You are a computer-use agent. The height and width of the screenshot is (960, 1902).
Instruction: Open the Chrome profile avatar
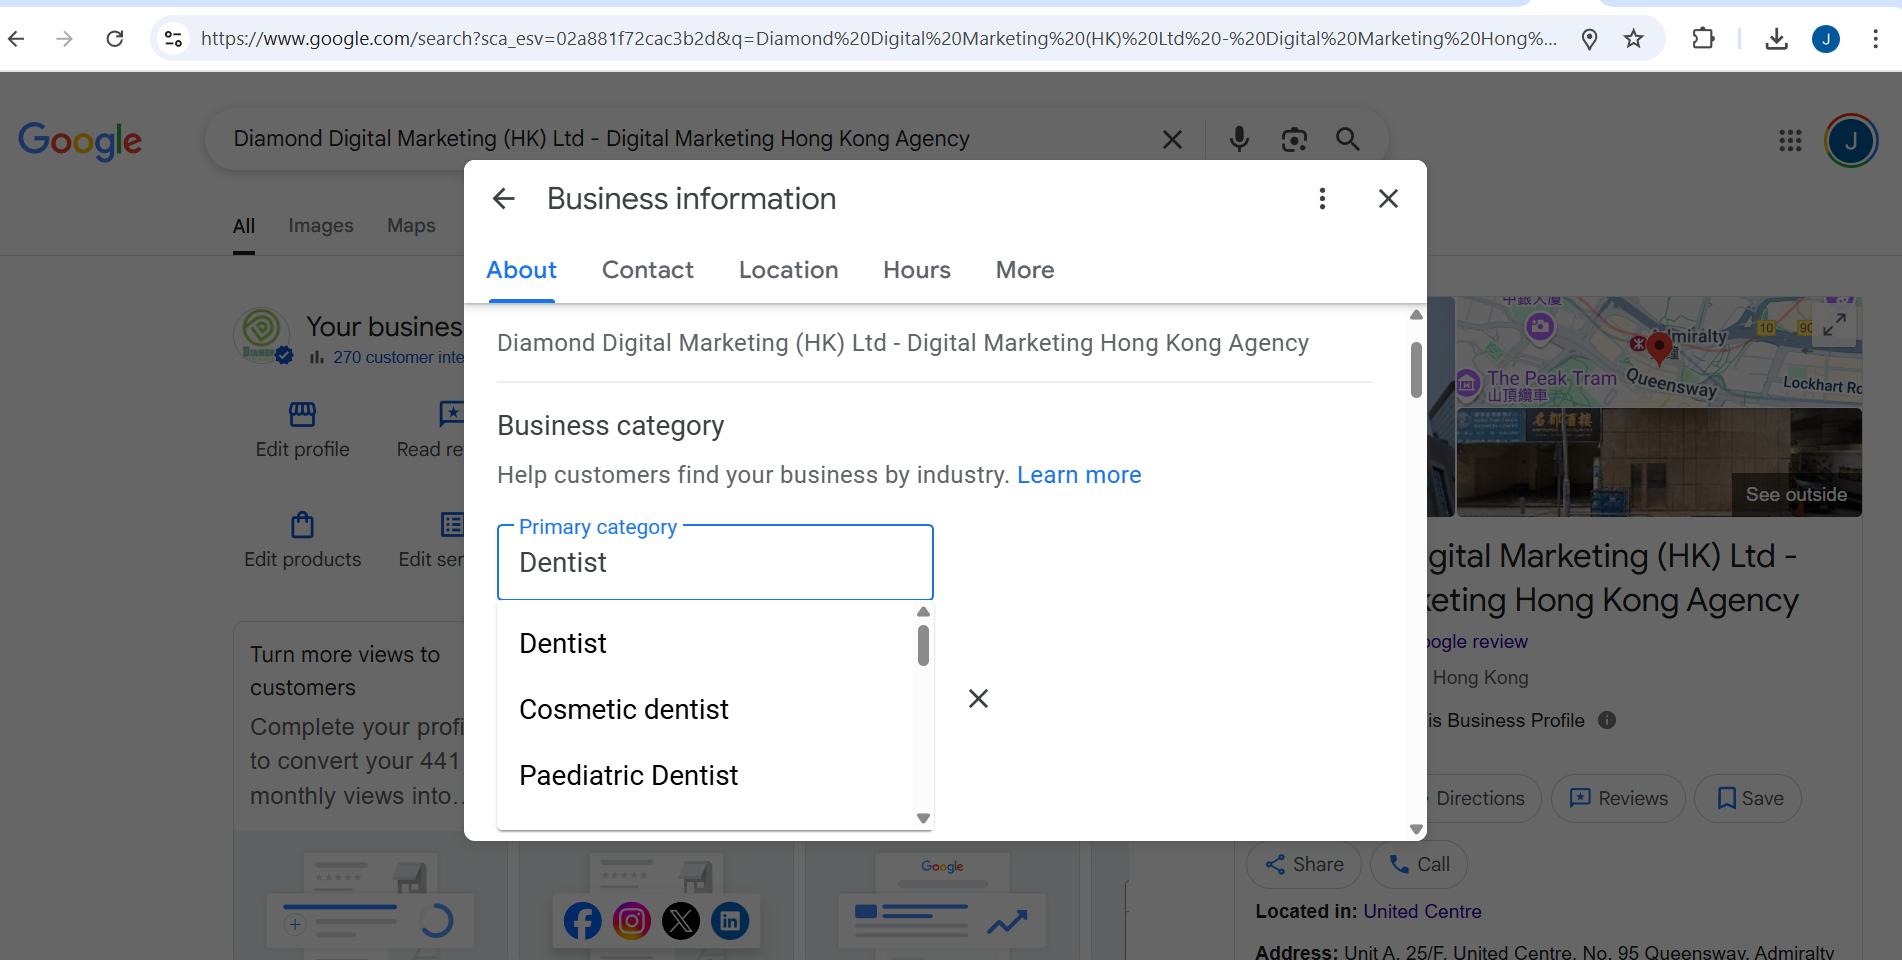point(1826,39)
